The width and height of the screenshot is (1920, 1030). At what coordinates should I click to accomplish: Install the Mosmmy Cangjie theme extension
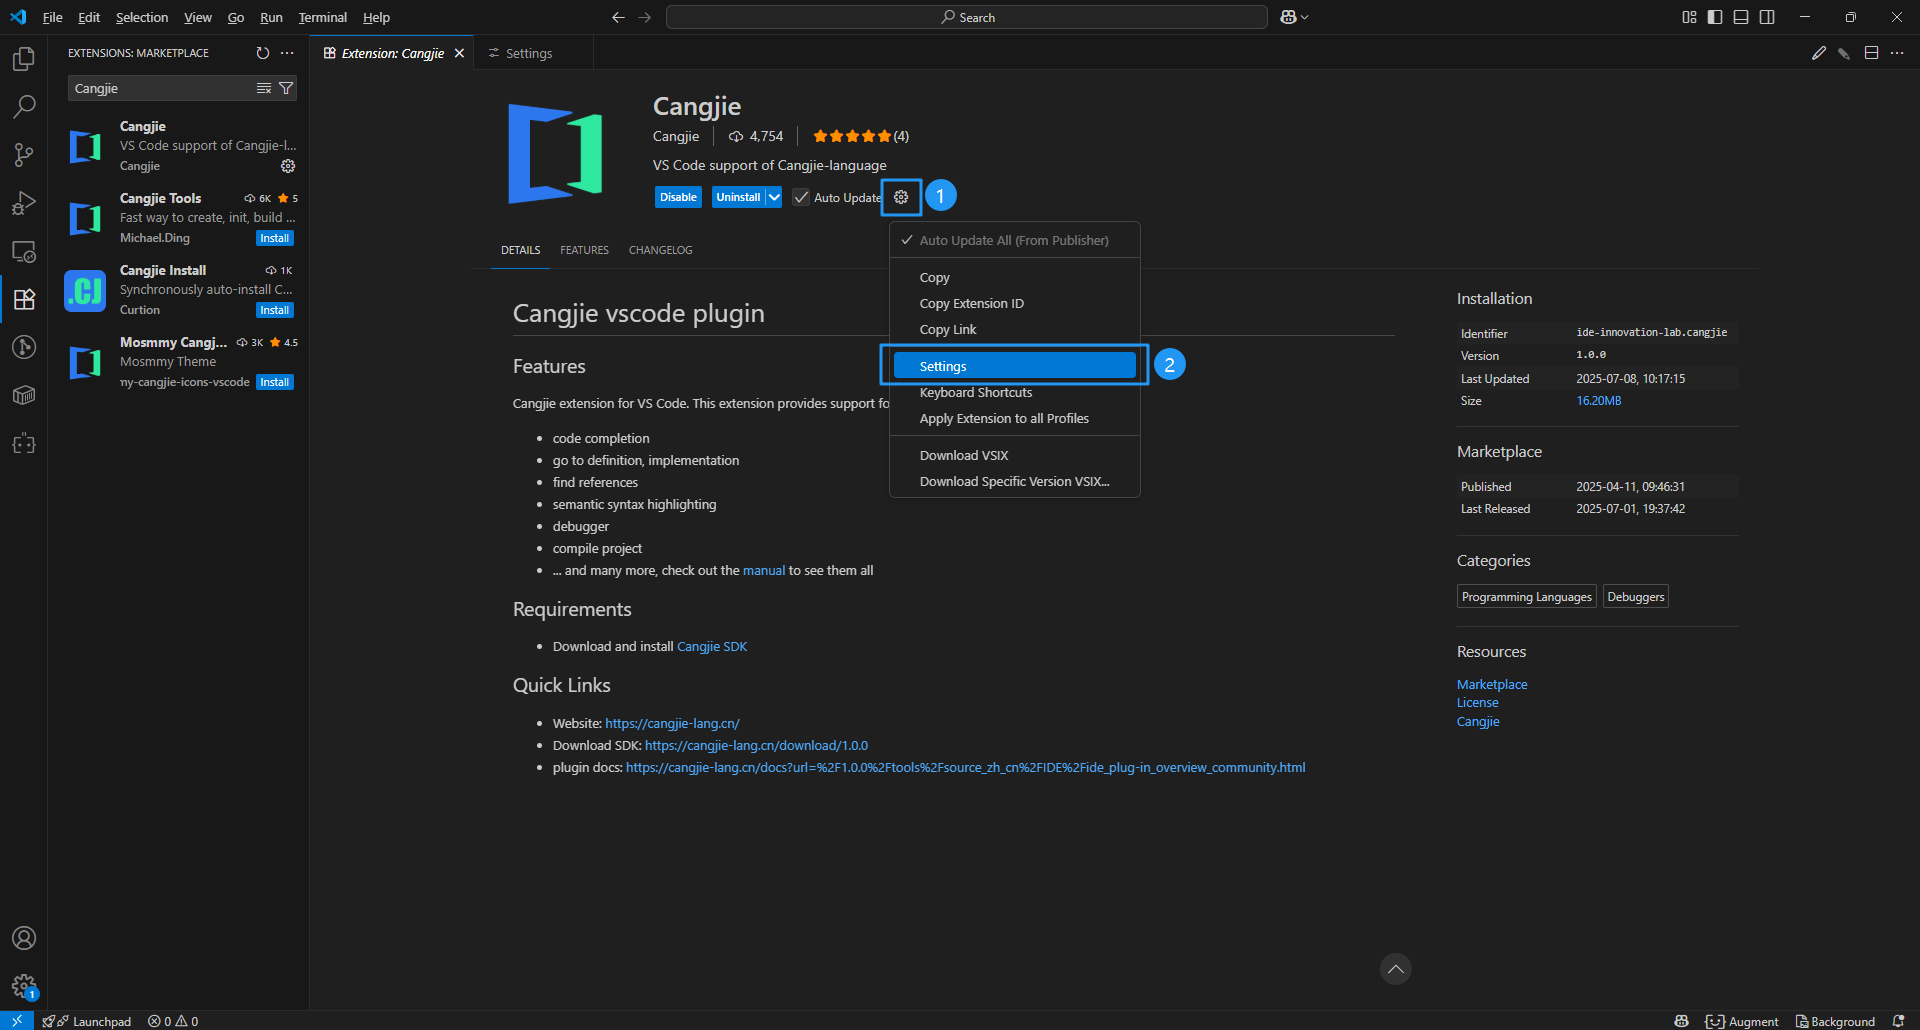pyautogui.click(x=275, y=382)
